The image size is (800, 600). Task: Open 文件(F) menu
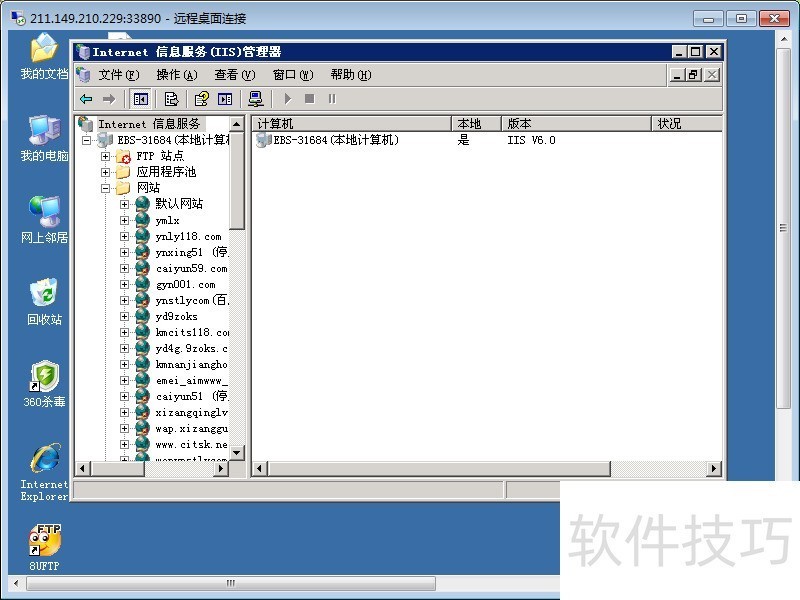[x=118, y=75]
